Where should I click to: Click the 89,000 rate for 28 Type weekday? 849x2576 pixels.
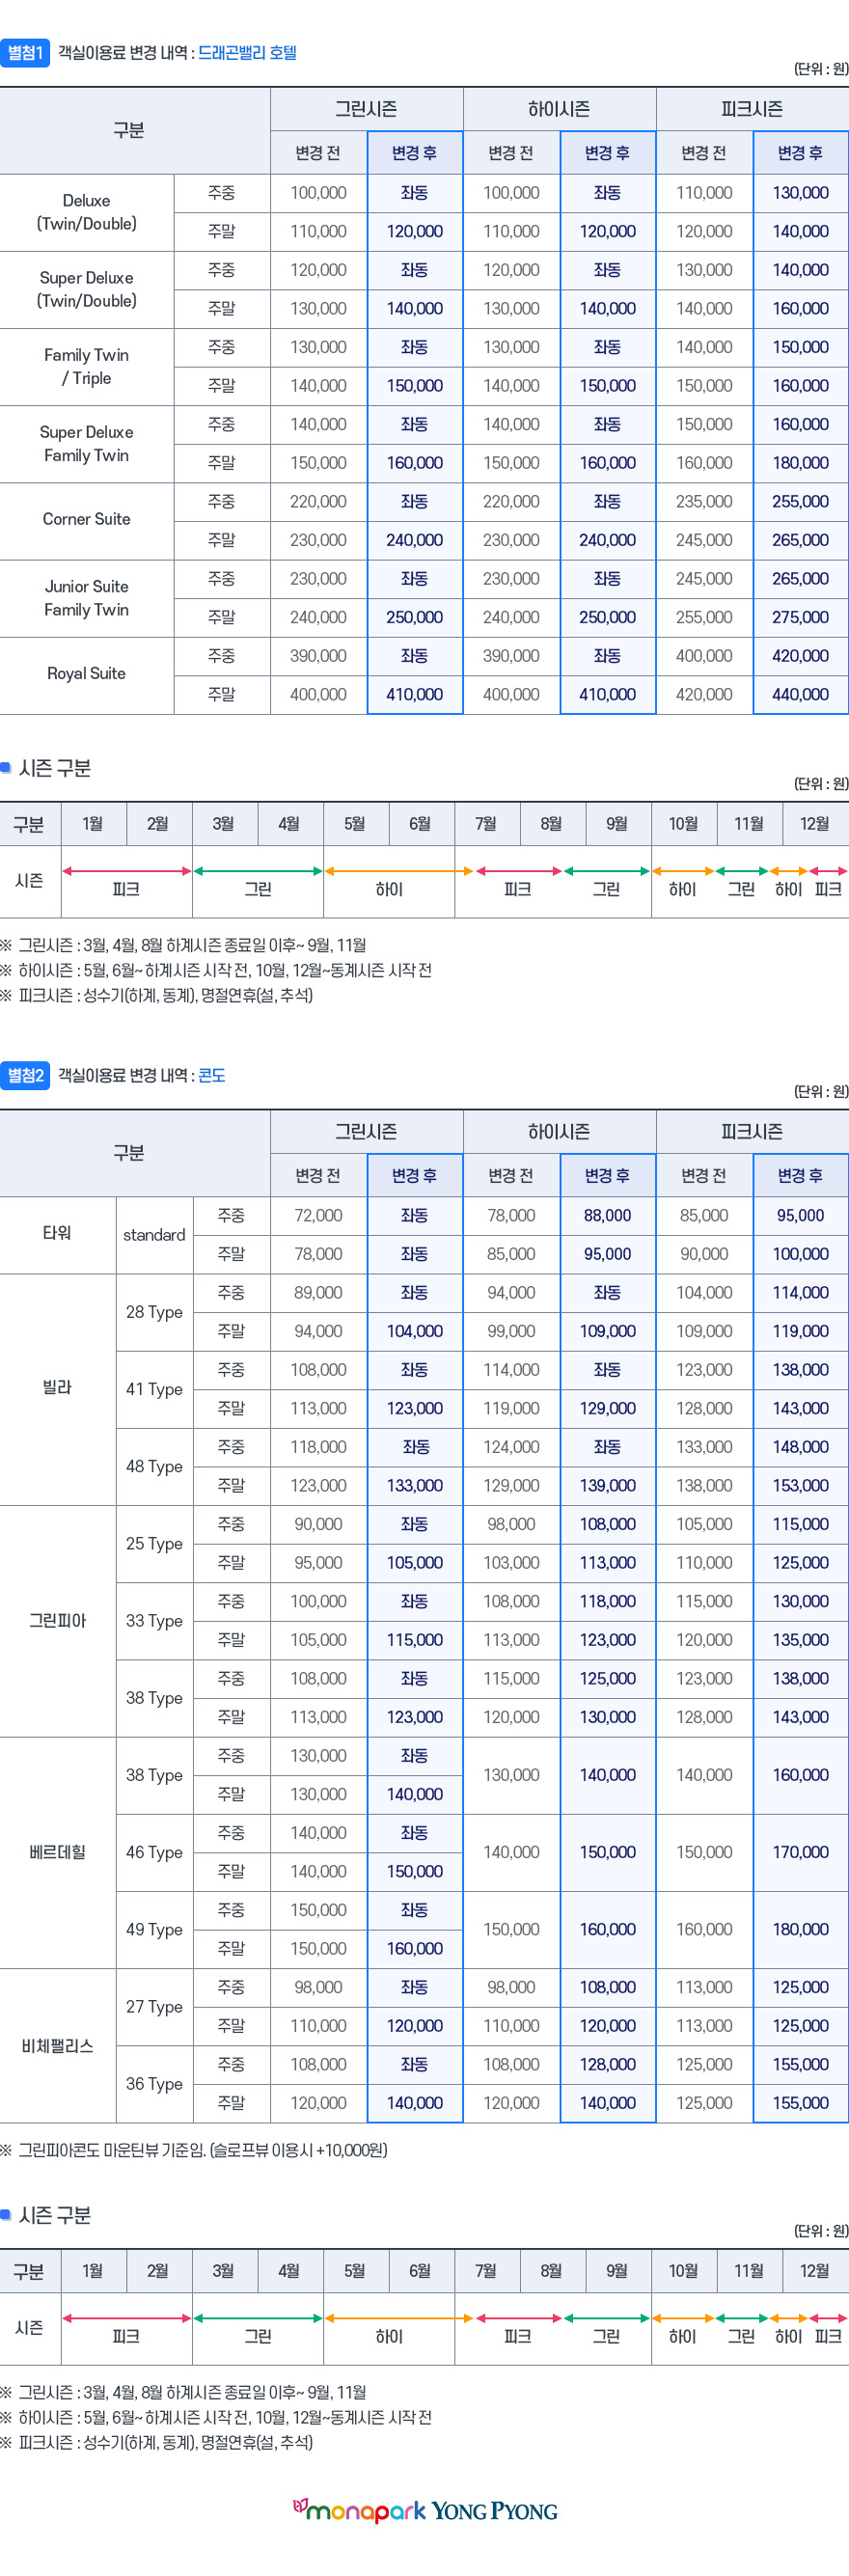click(x=318, y=1292)
